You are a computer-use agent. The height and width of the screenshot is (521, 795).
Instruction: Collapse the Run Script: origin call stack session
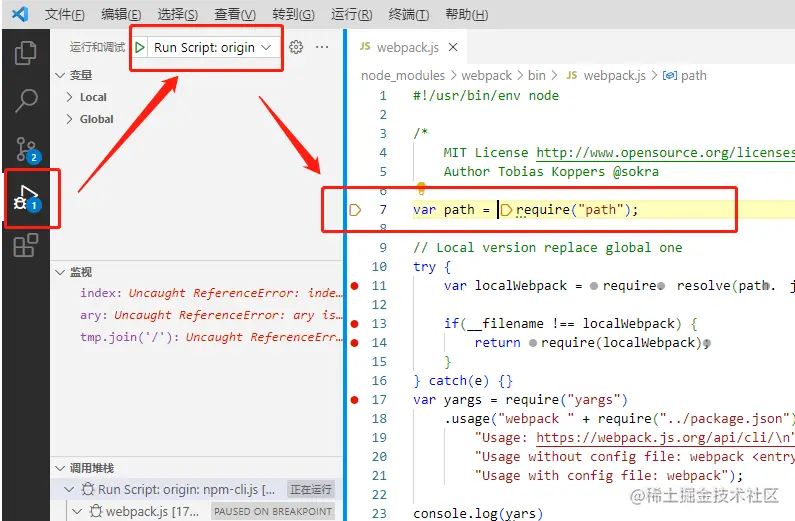click(69, 490)
